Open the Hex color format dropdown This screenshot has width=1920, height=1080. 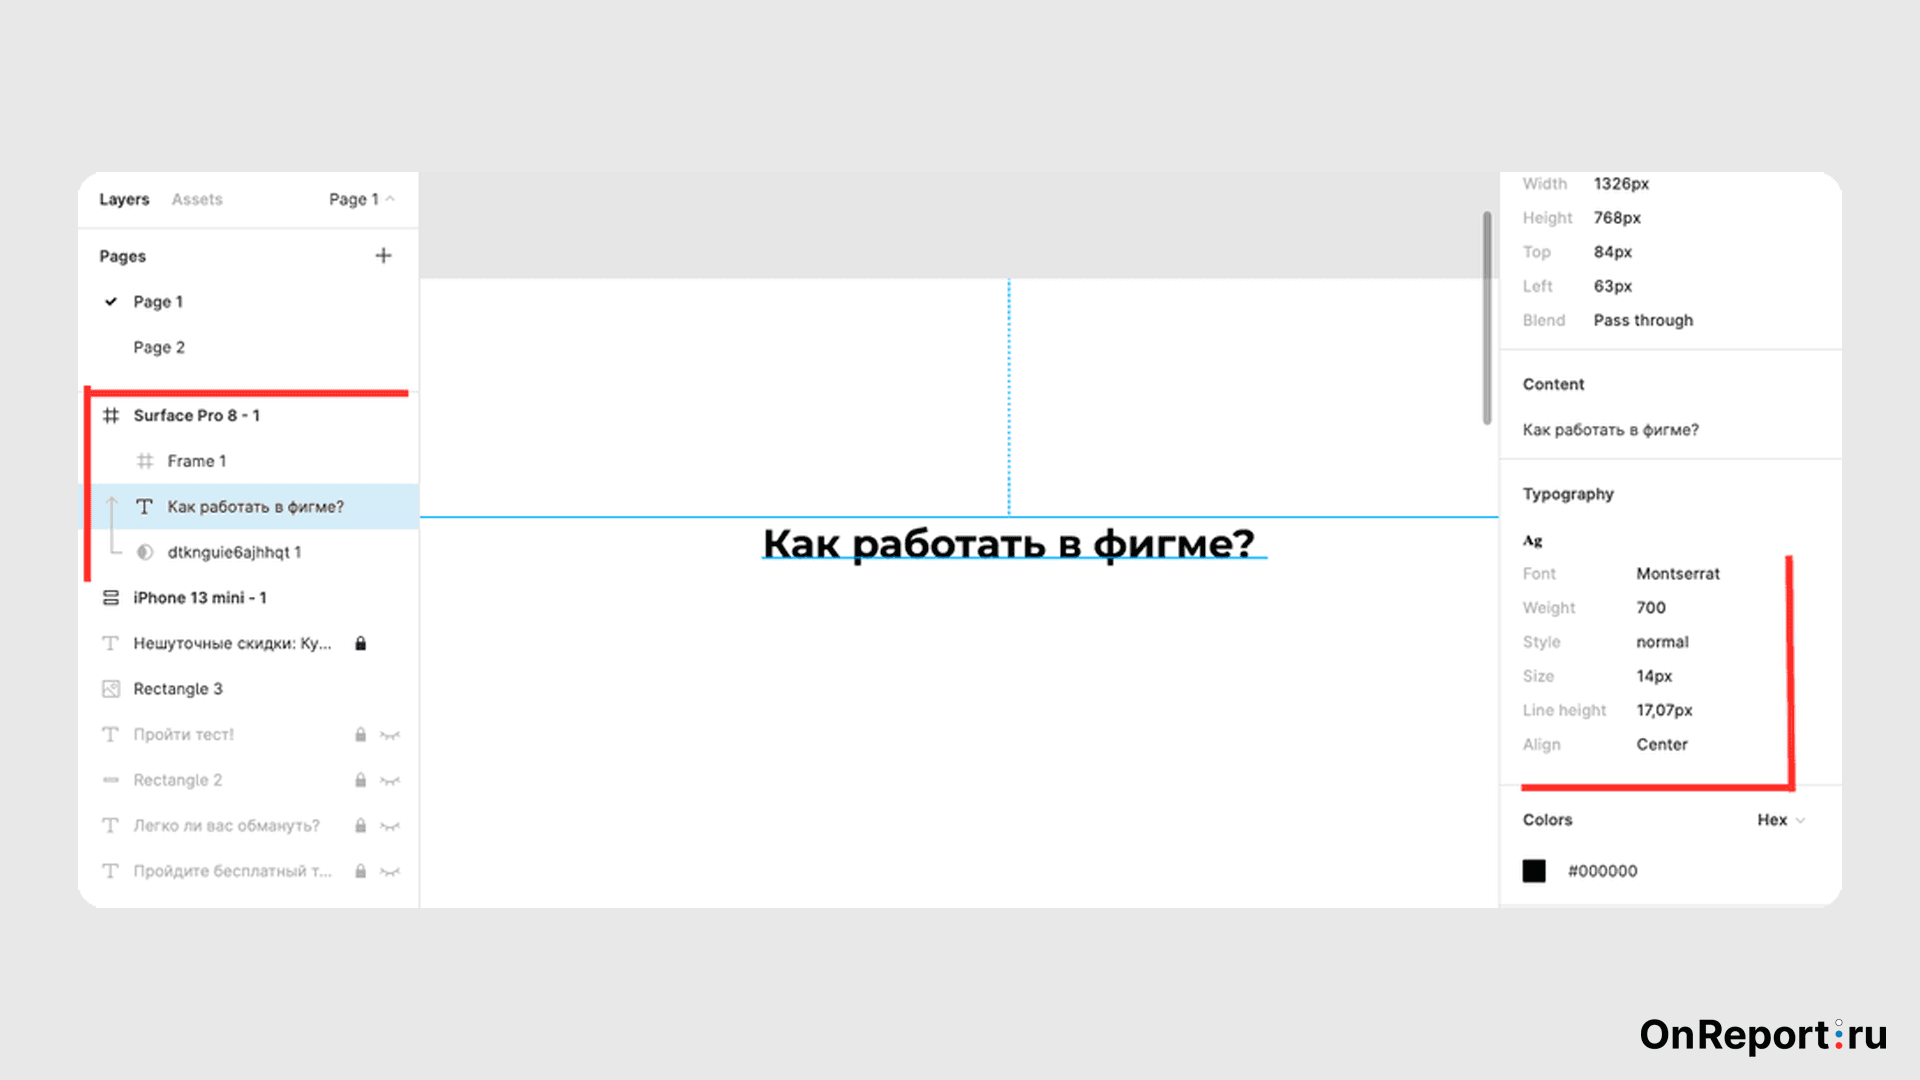(1781, 820)
